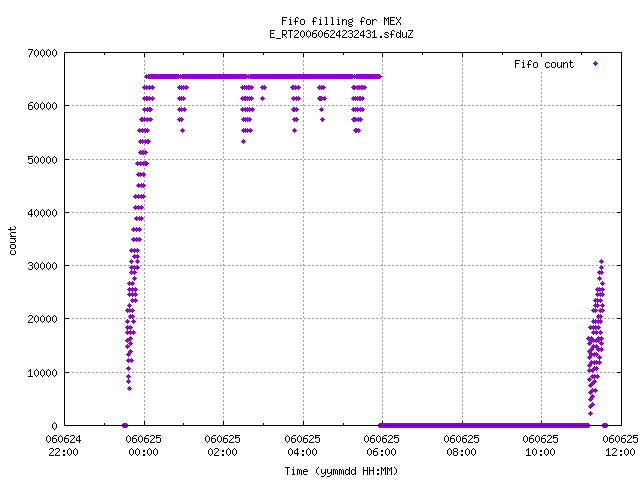The height and width of the screenshot is (480, 640).
Task: Click the chart title 'Fifo filling for MEX'
Action: click(341, 21)
